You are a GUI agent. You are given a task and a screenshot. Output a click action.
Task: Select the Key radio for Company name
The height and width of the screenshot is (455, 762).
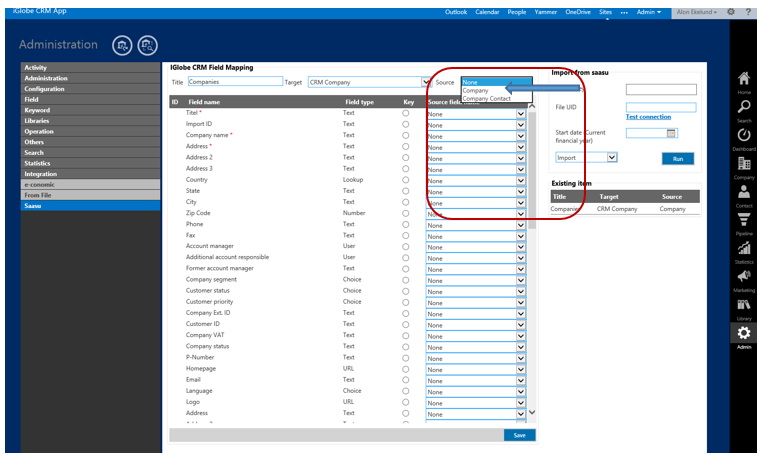point(405,135)
